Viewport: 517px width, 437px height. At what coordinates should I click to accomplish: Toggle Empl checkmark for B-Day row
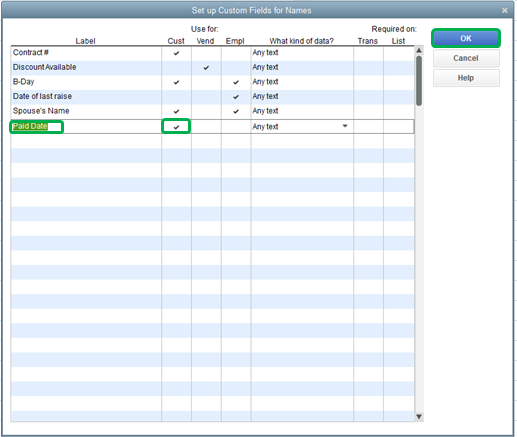point(236,82)
